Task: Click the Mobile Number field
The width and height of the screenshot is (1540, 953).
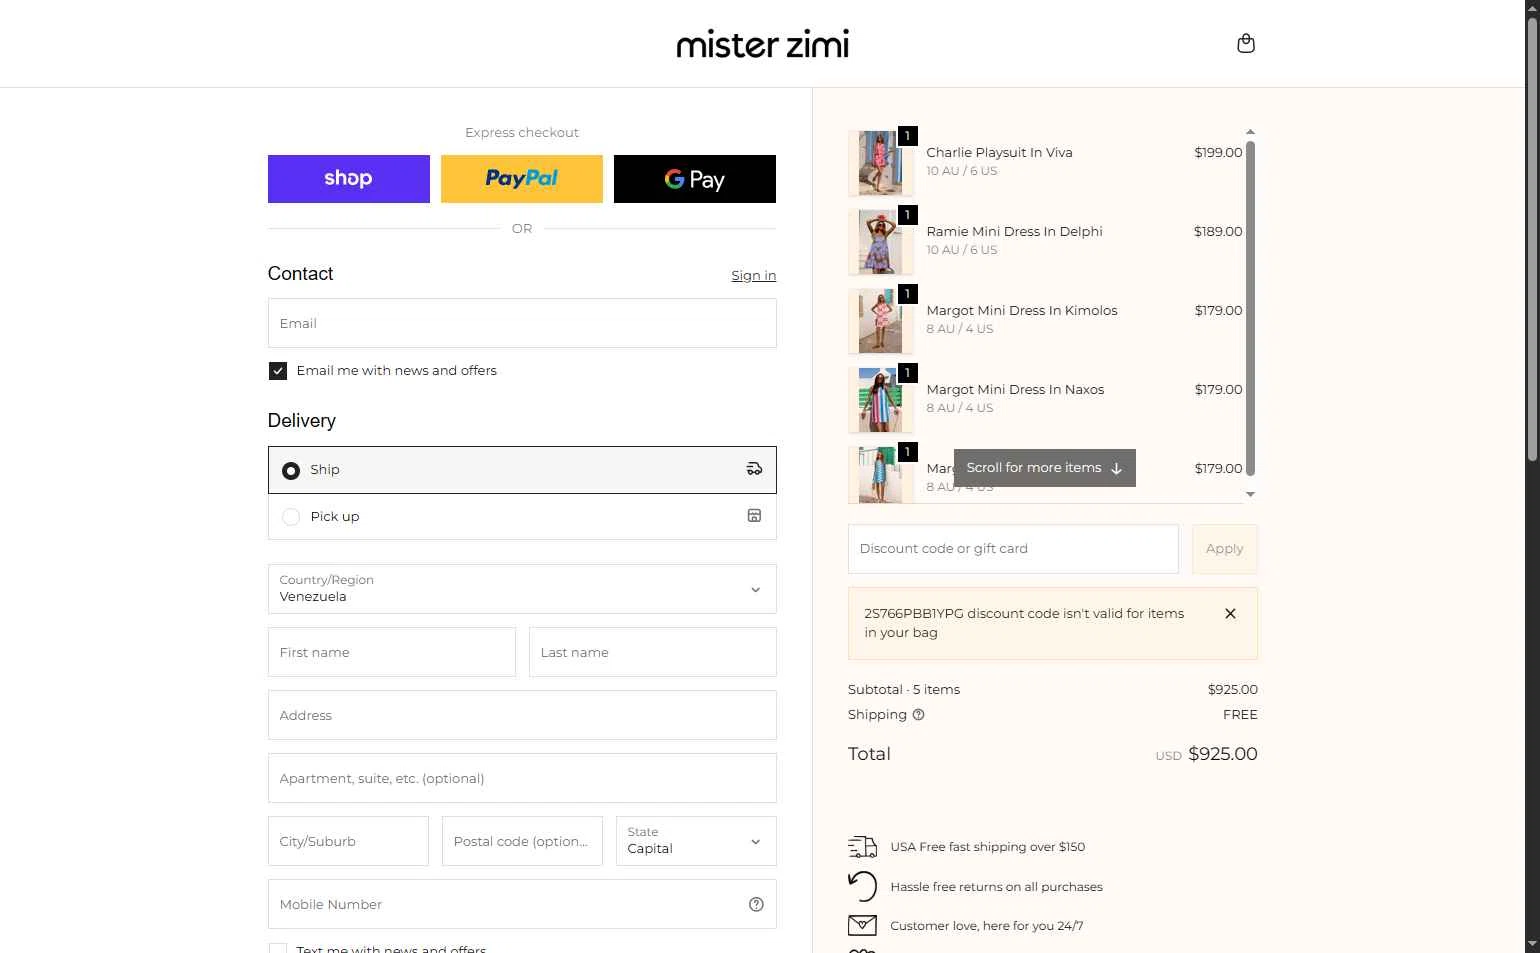Action: [x=522, y=904]
